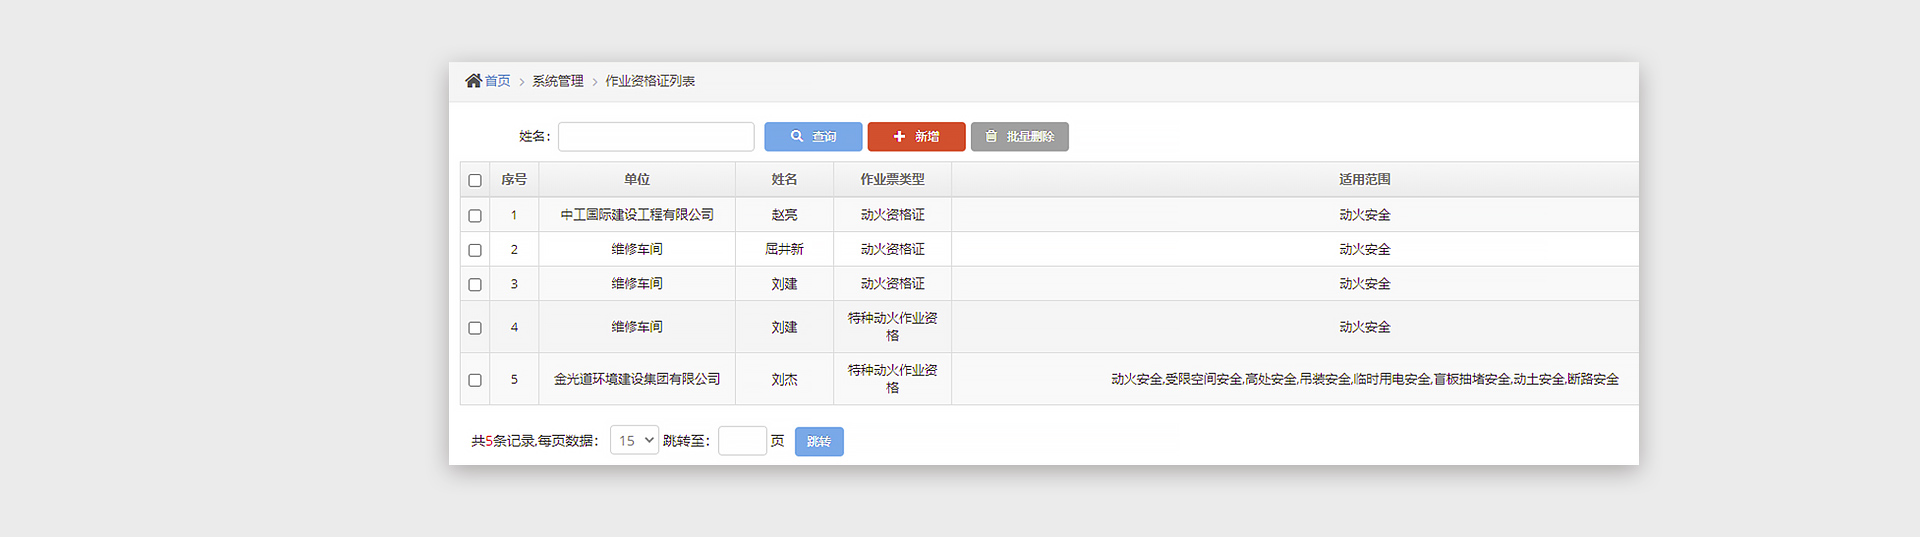Click the plus icon on 新增 button
This screenshot has width=1920, height=537.
click(x=899, y=137)
